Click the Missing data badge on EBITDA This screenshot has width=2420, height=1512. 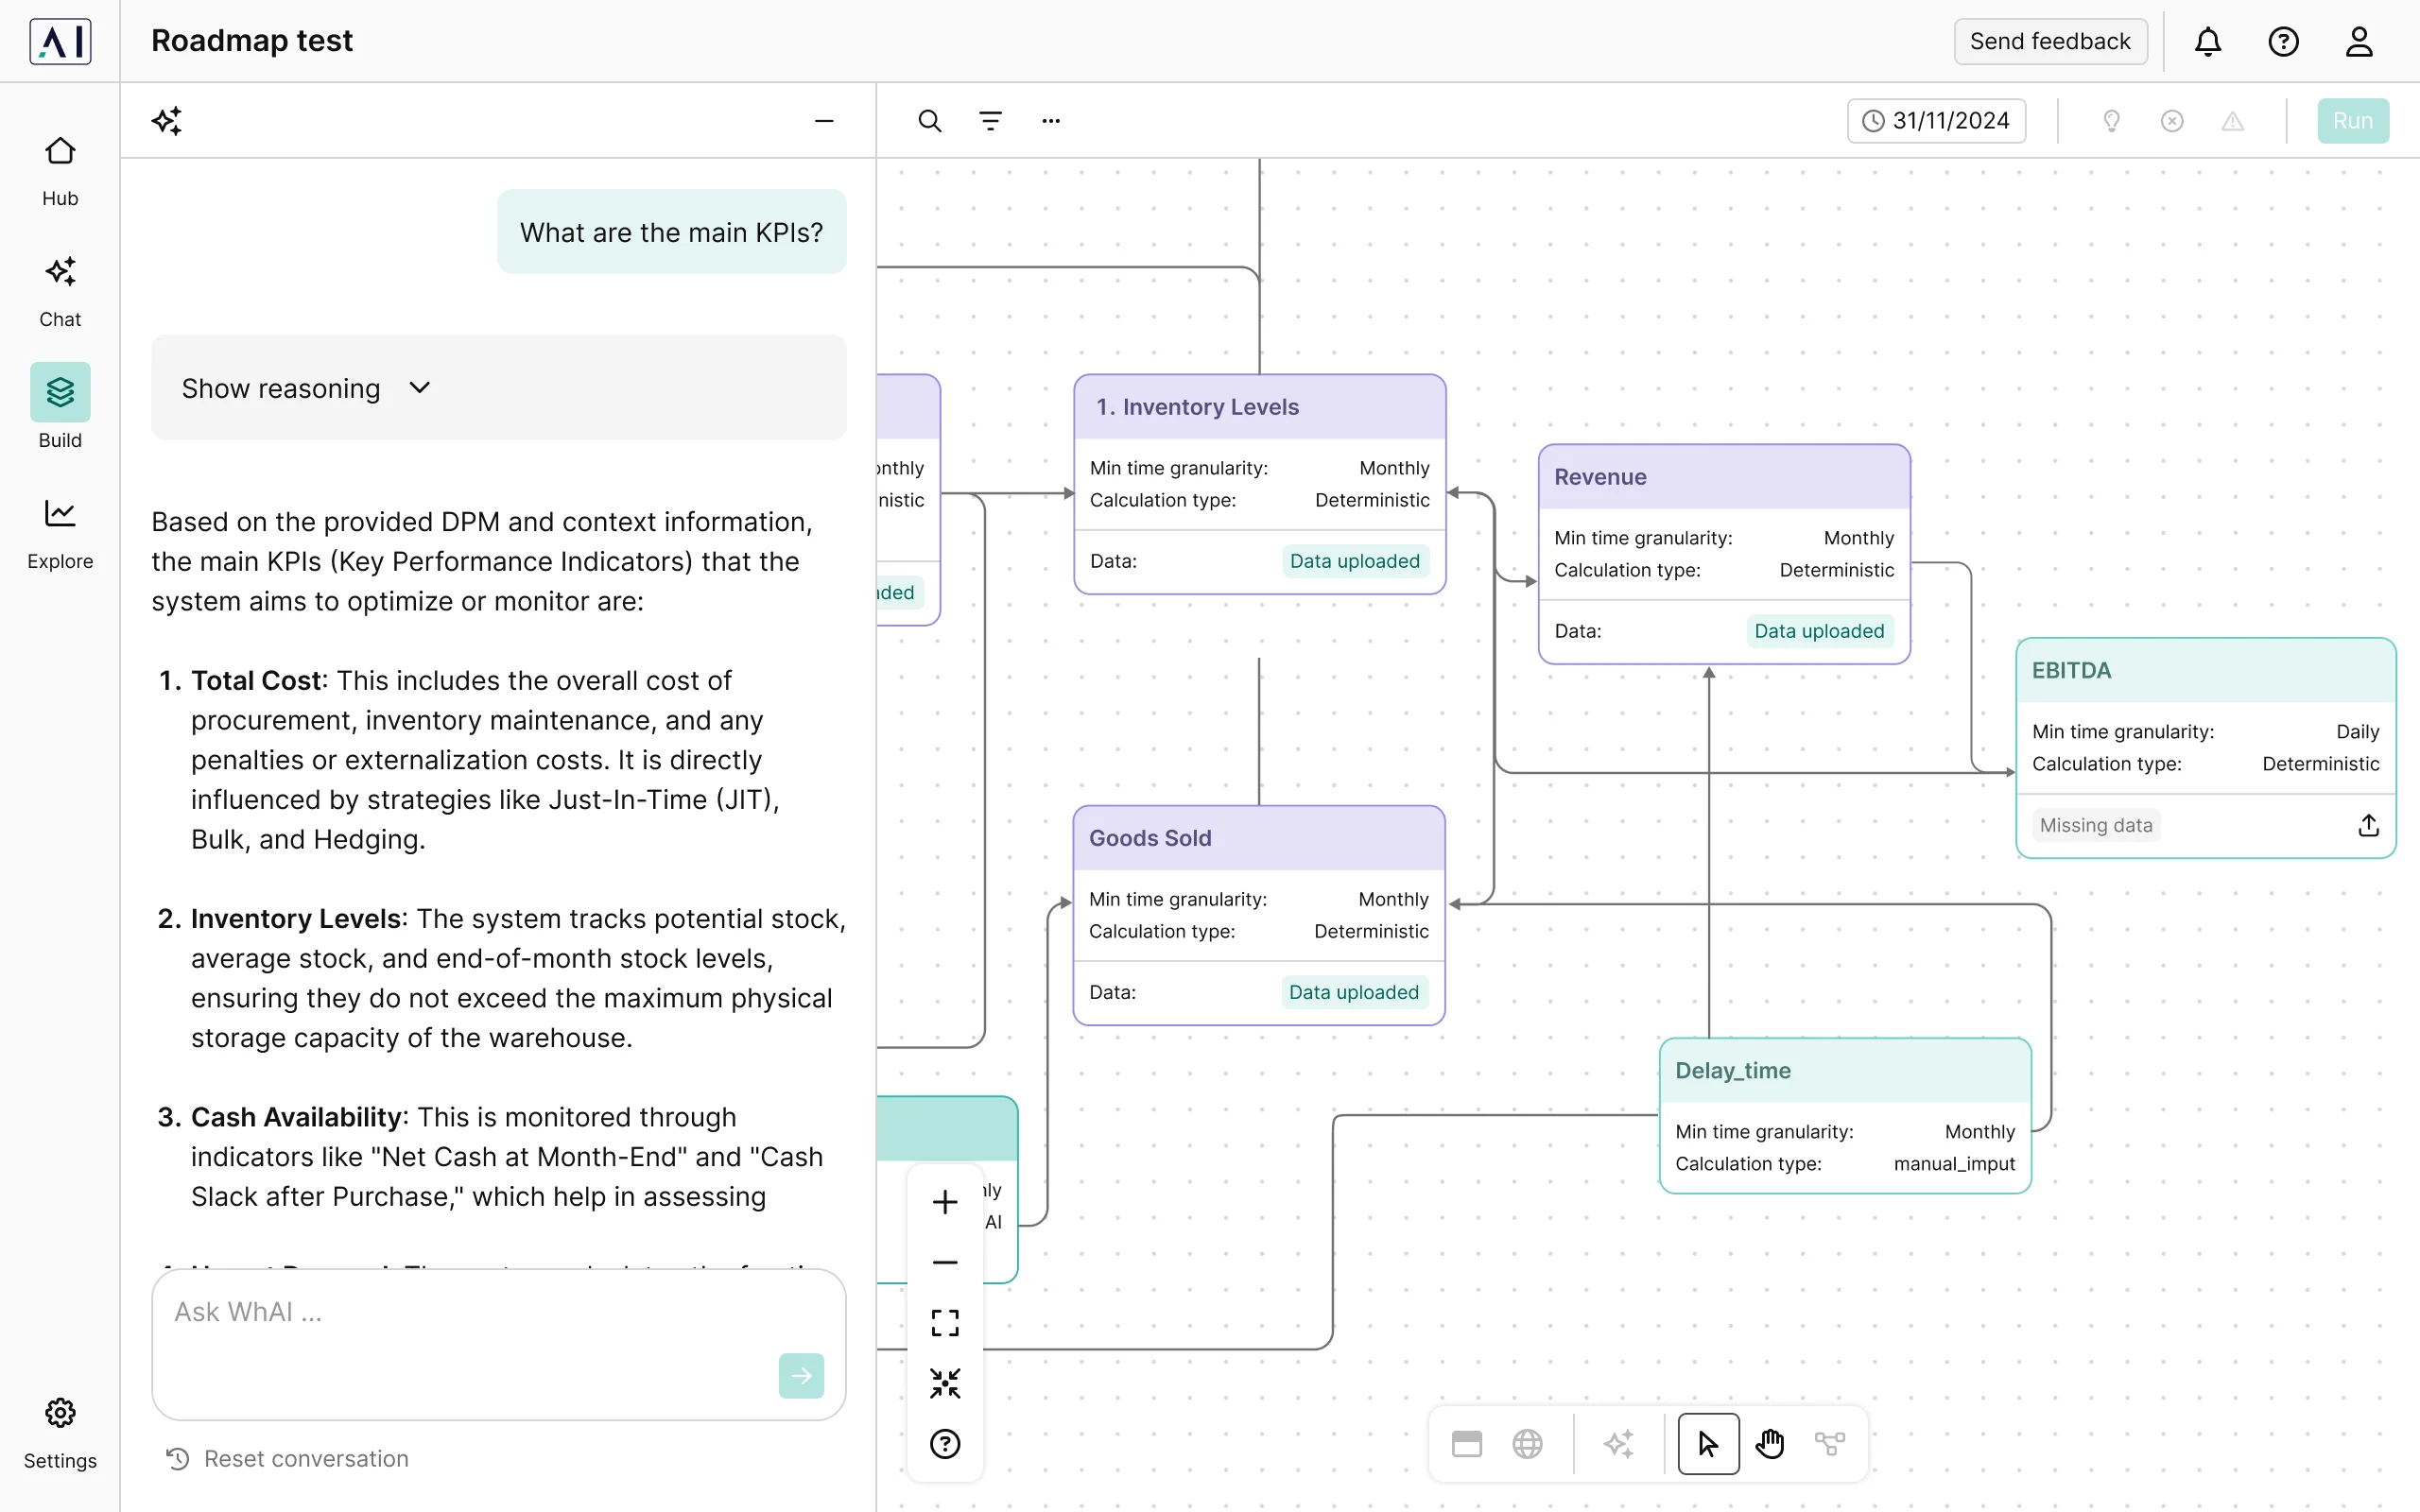[x=2095, y=825]
